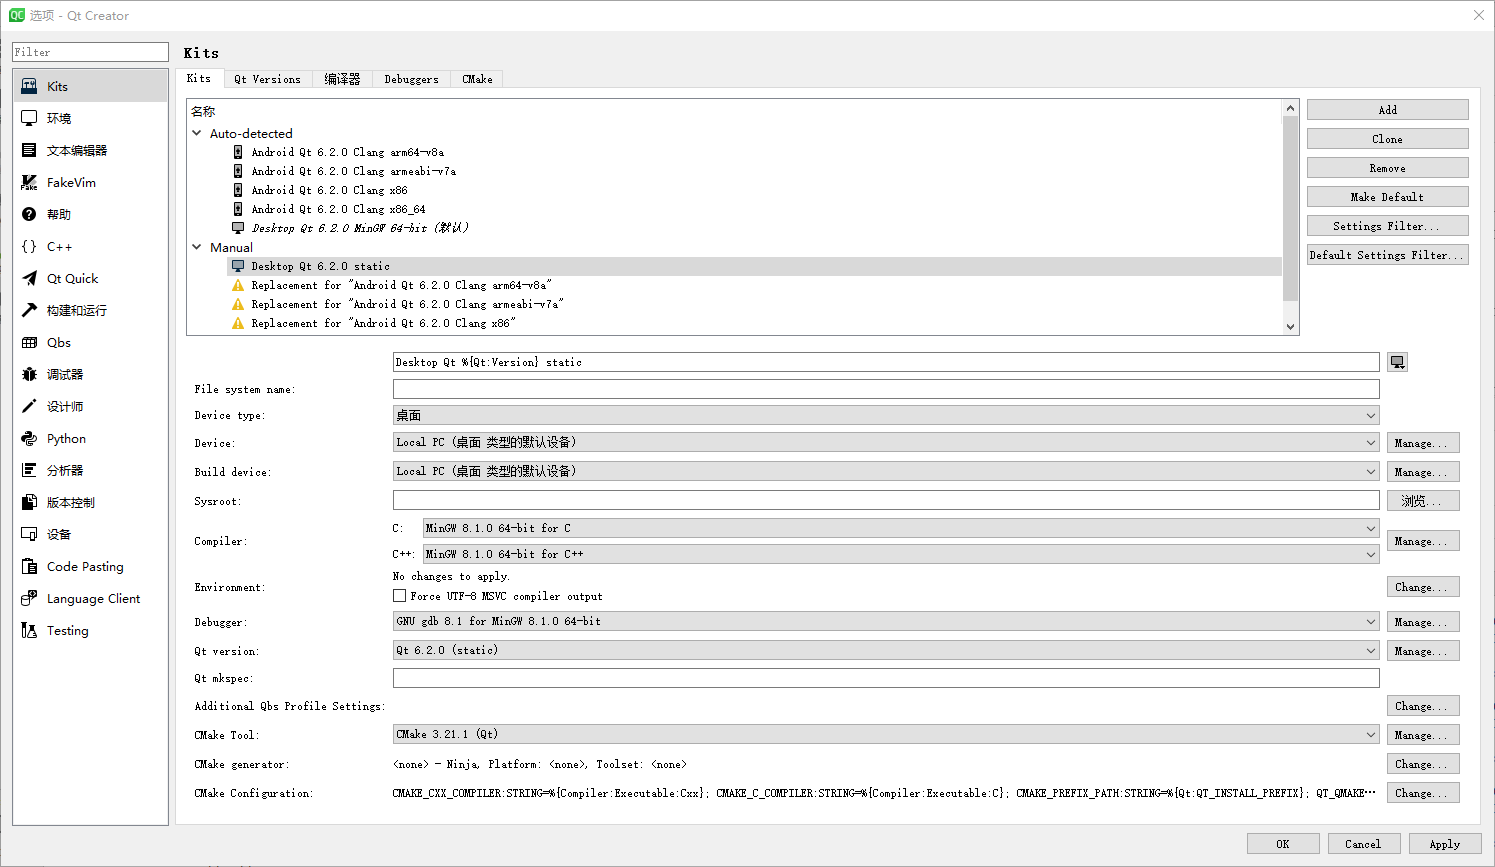The width and height of the screenshot is (1495, 867).
Task: Click the Filter input box
Action: 89,51
